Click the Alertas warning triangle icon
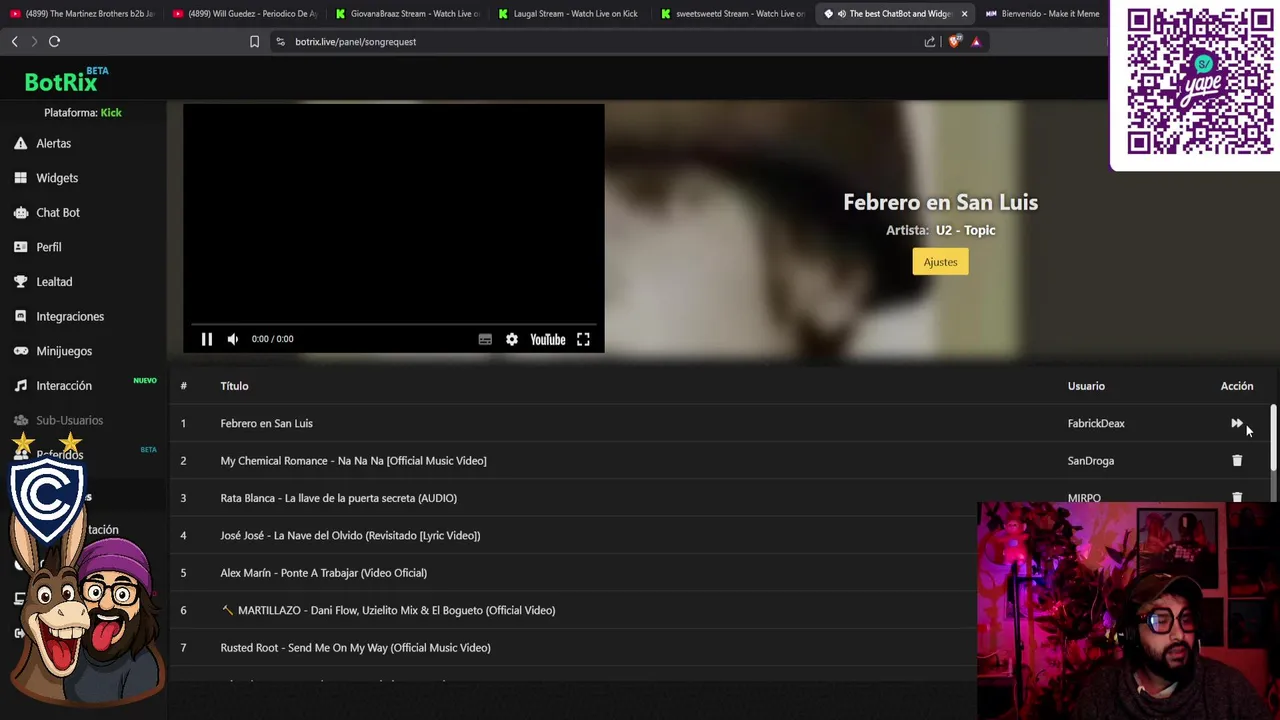Image resolution: width=1280 pixels, height=720 pixels. tap(20, 143)
